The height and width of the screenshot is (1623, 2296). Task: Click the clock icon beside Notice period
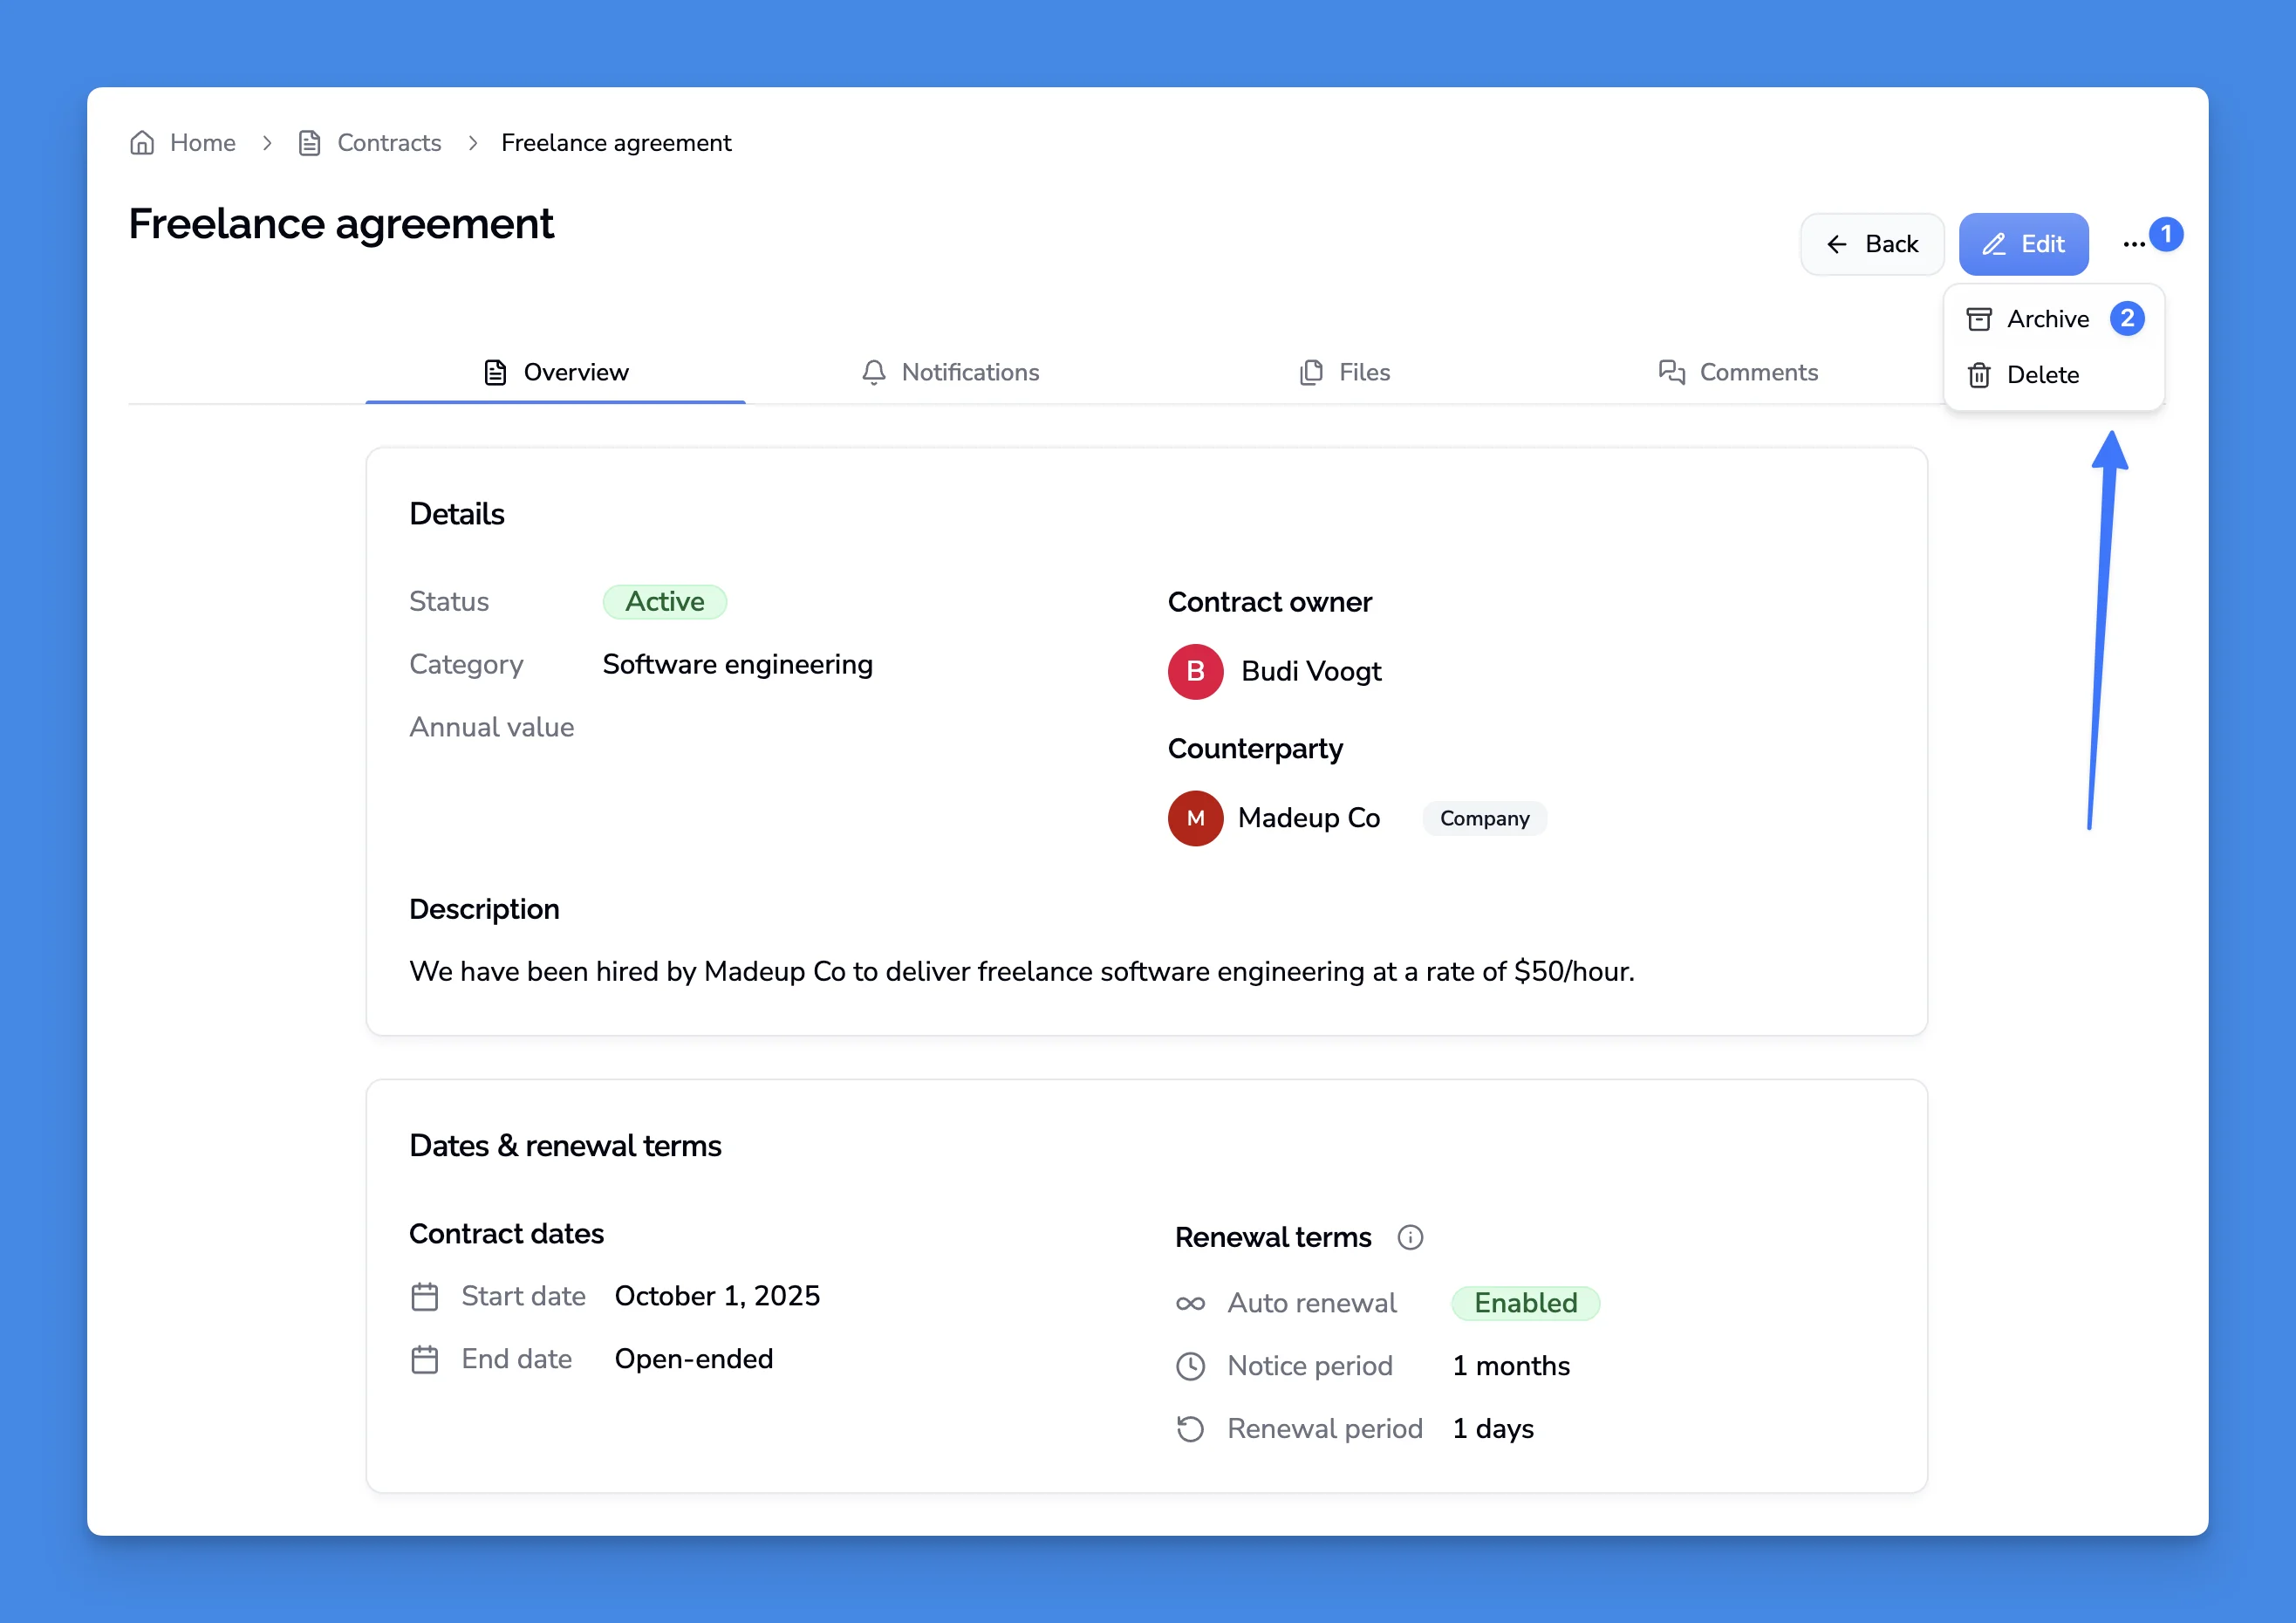[1190, 1366]
